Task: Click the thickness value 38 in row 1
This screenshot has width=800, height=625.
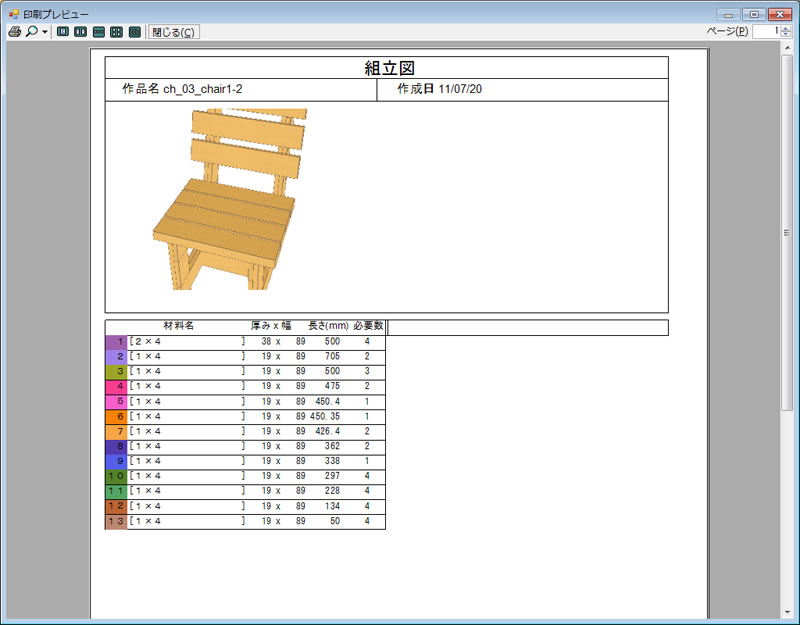Action: (x=266, y=341)
